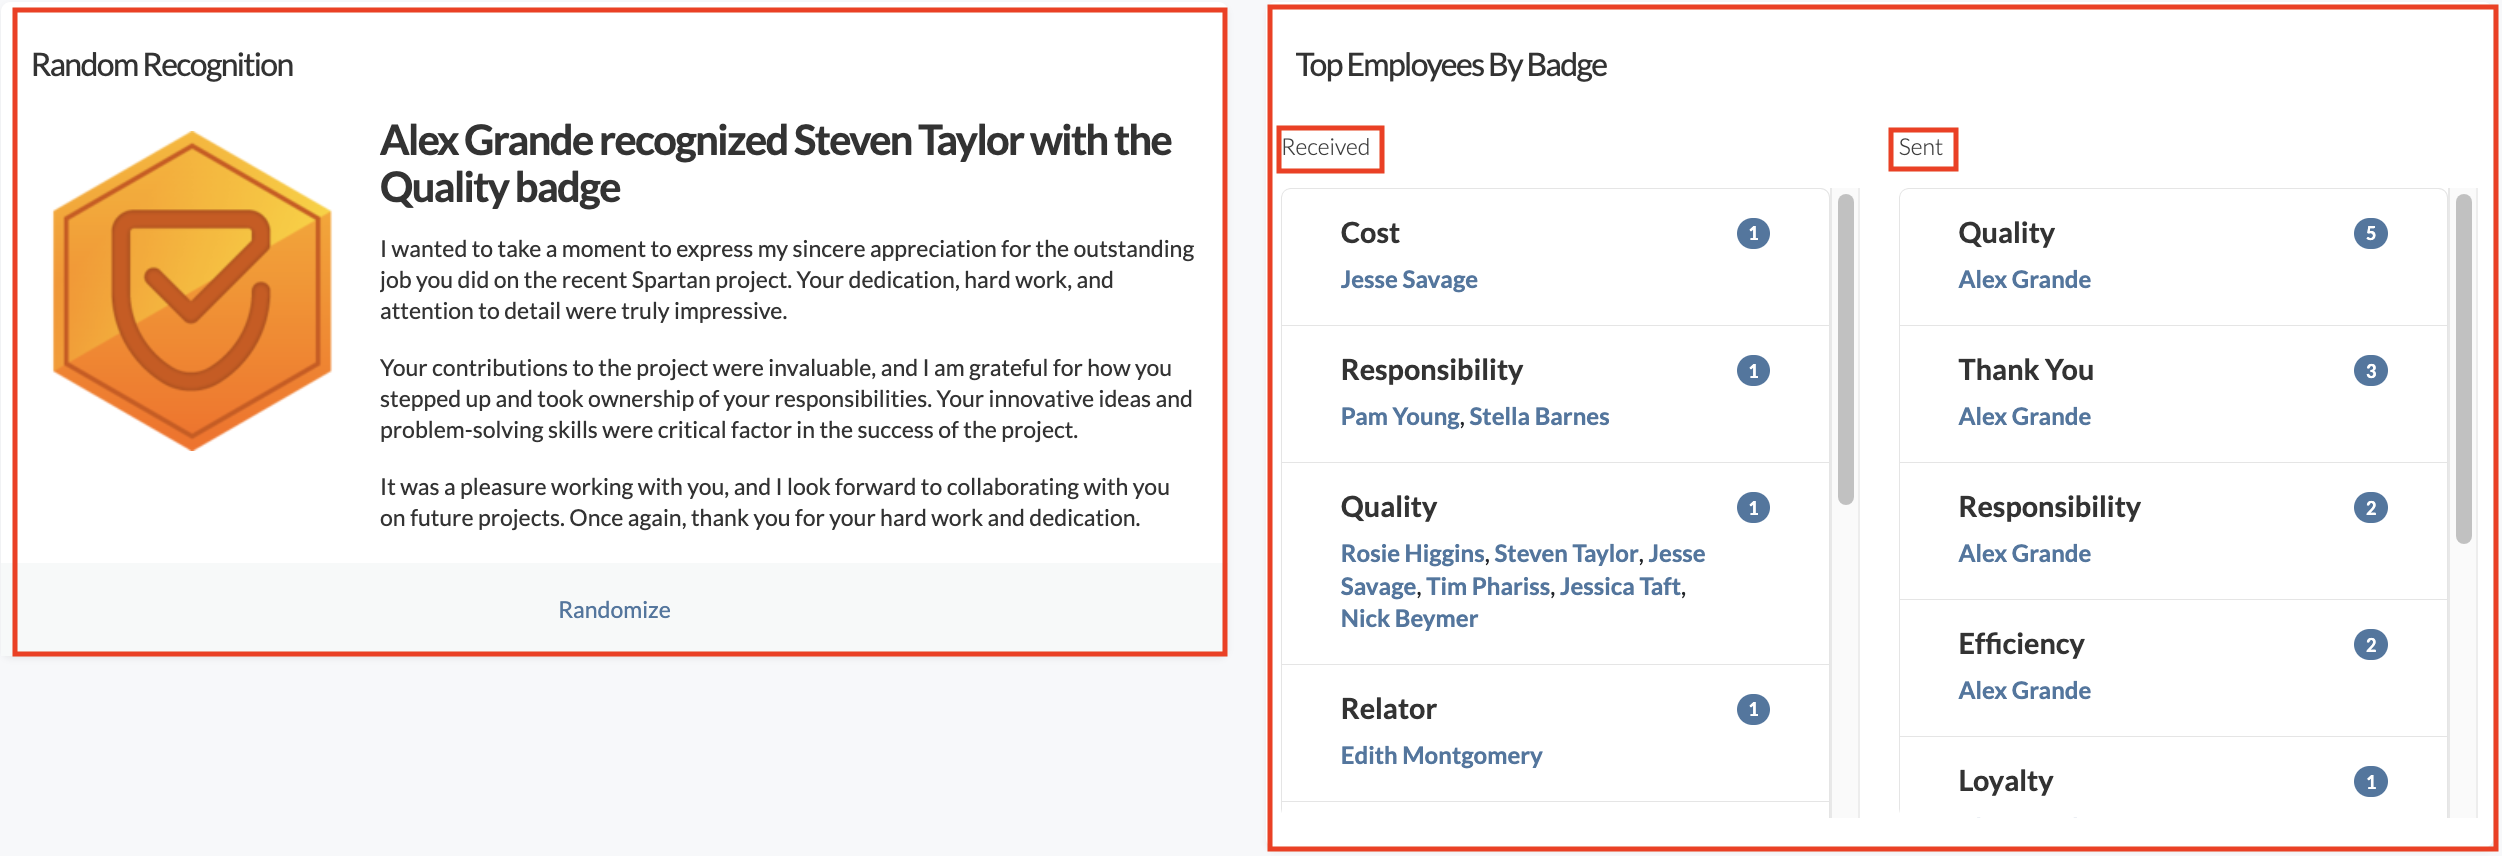Click the Randomize link
Viewport: 2502px width, 856px height.
coord(614,610)
